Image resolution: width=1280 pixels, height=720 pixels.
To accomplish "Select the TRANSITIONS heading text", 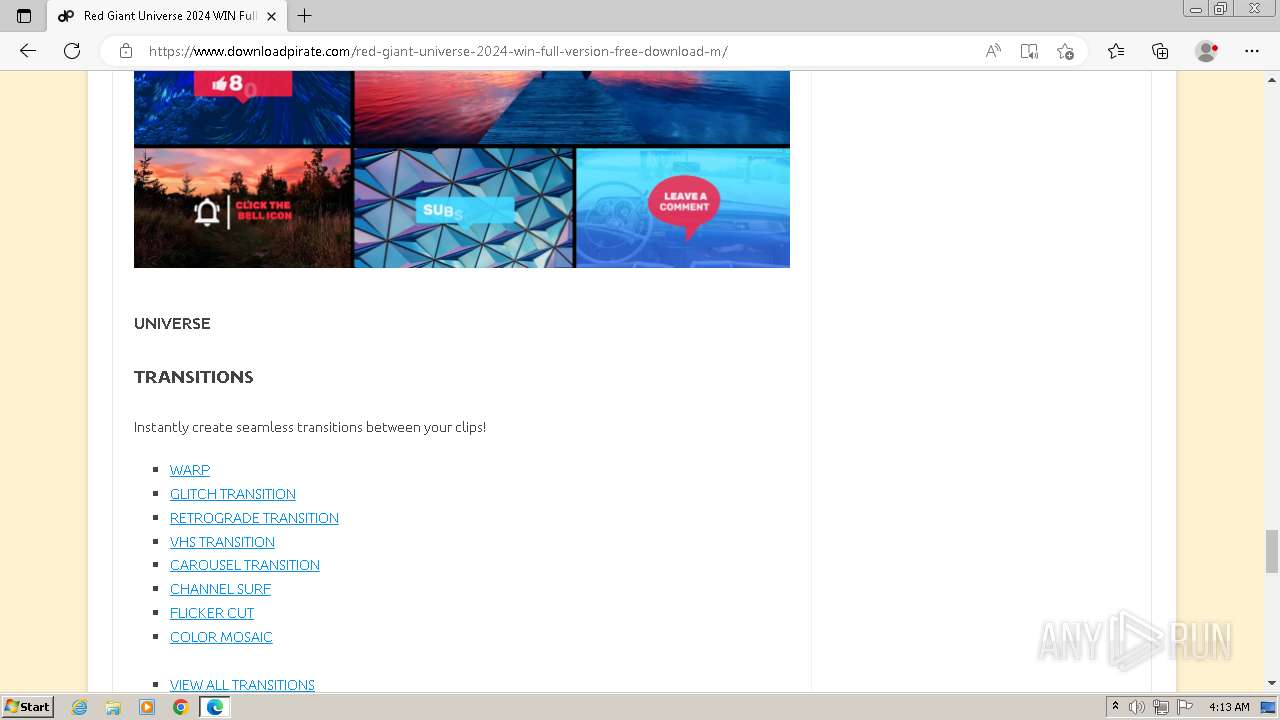I will pyautogui.click(x=194, y=377).
